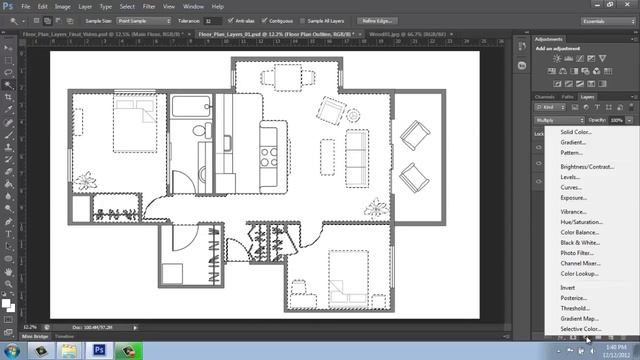Open the Sample Size dropdown
Image resolution: width=640 pixels, height=360 pixels.
point(144,21)
